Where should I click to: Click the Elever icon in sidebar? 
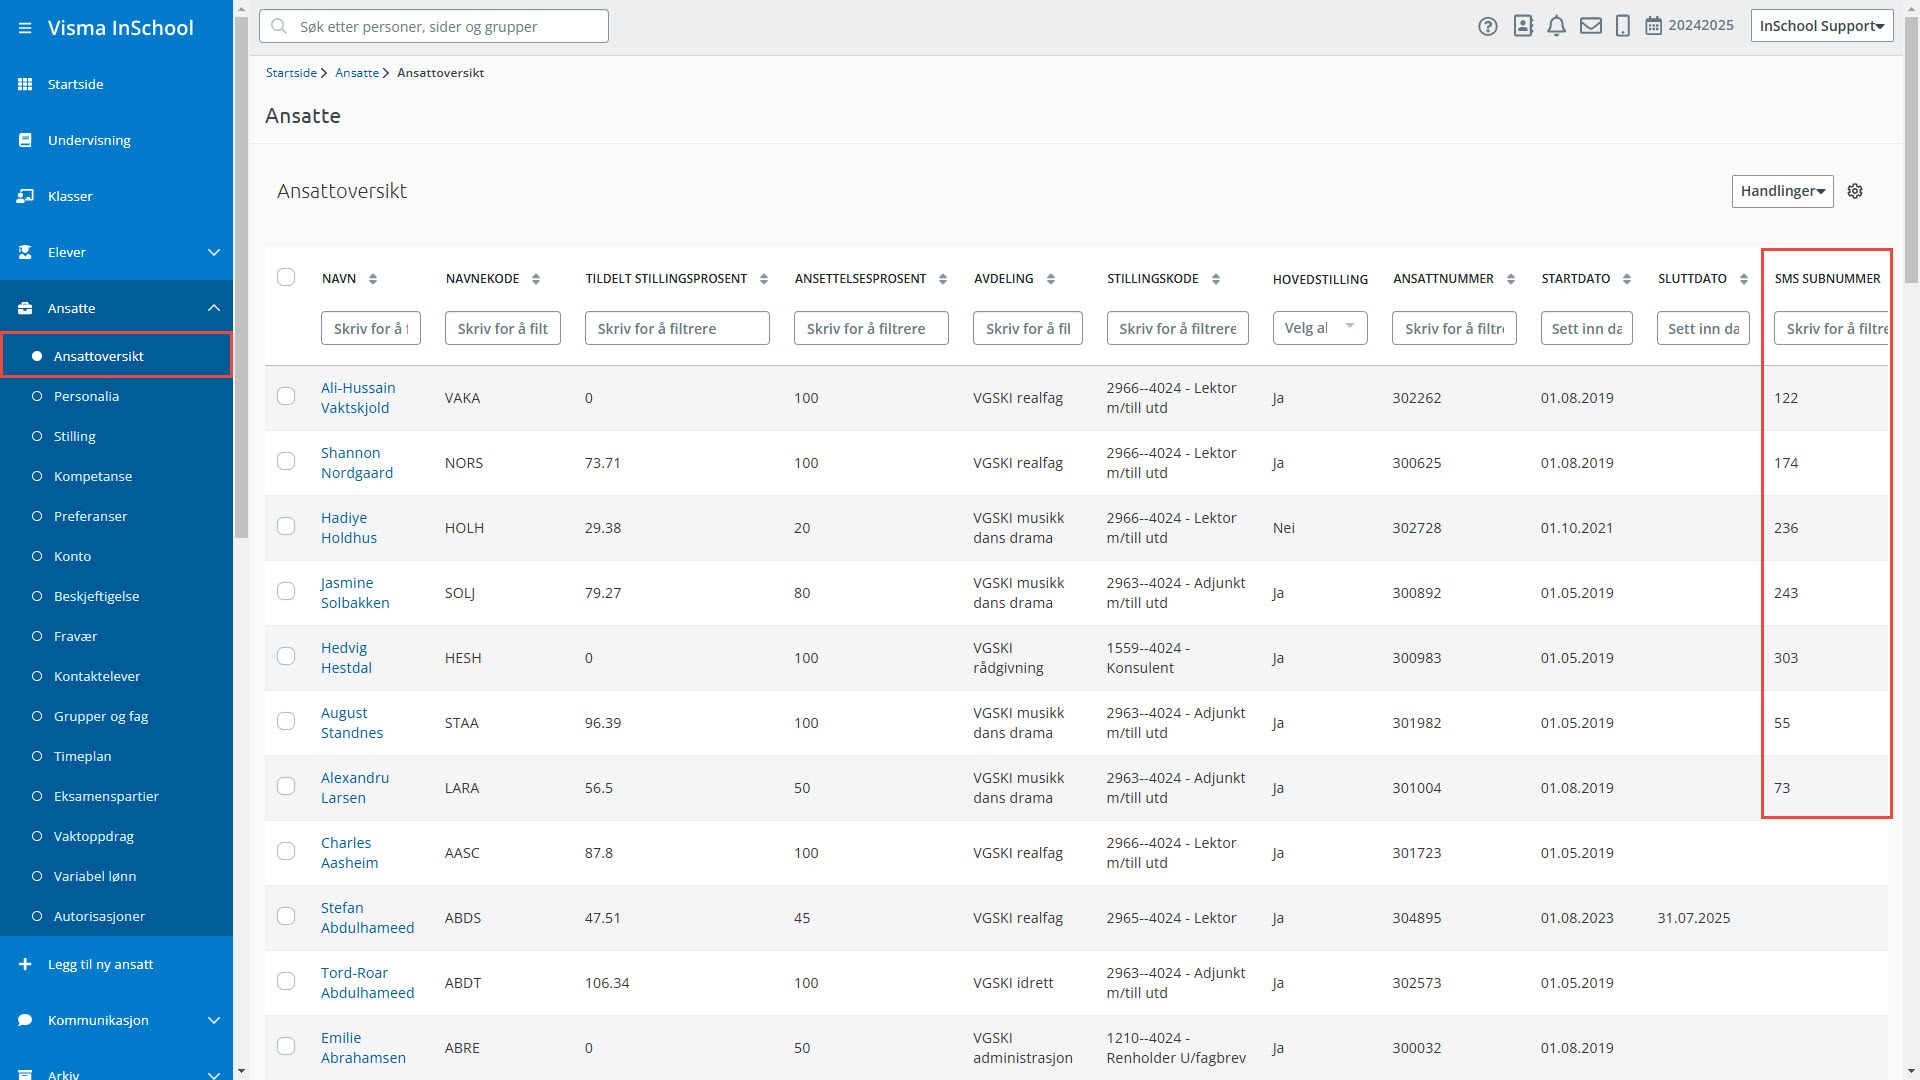point(25,252)
